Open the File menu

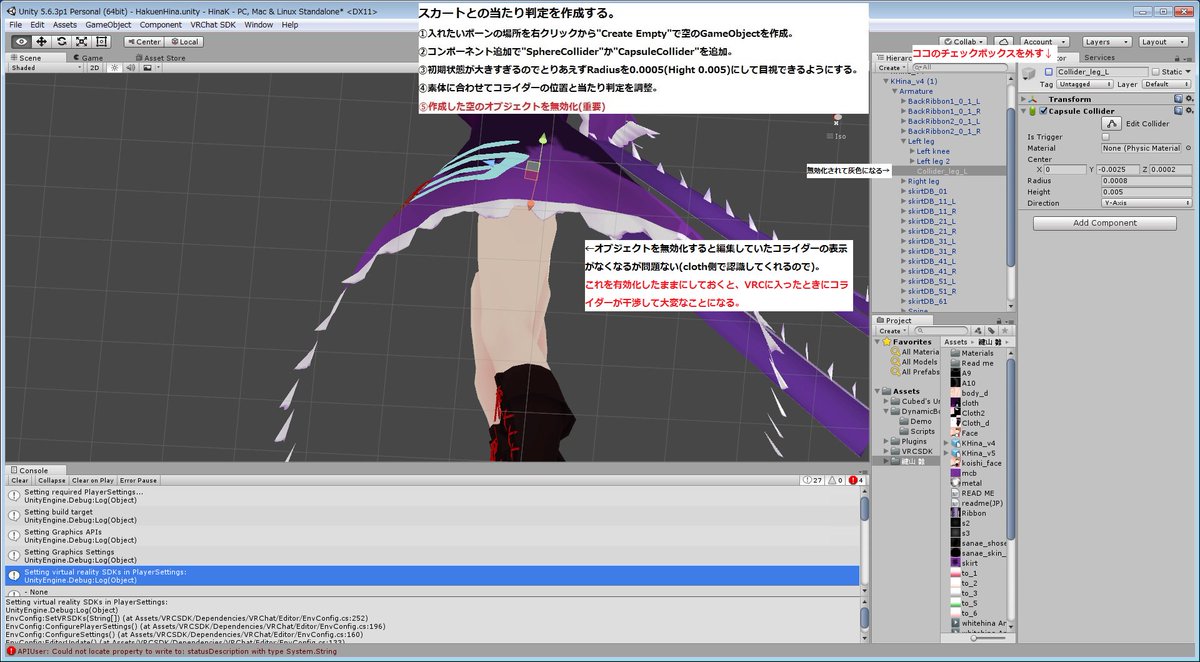[x=14, y=24]
